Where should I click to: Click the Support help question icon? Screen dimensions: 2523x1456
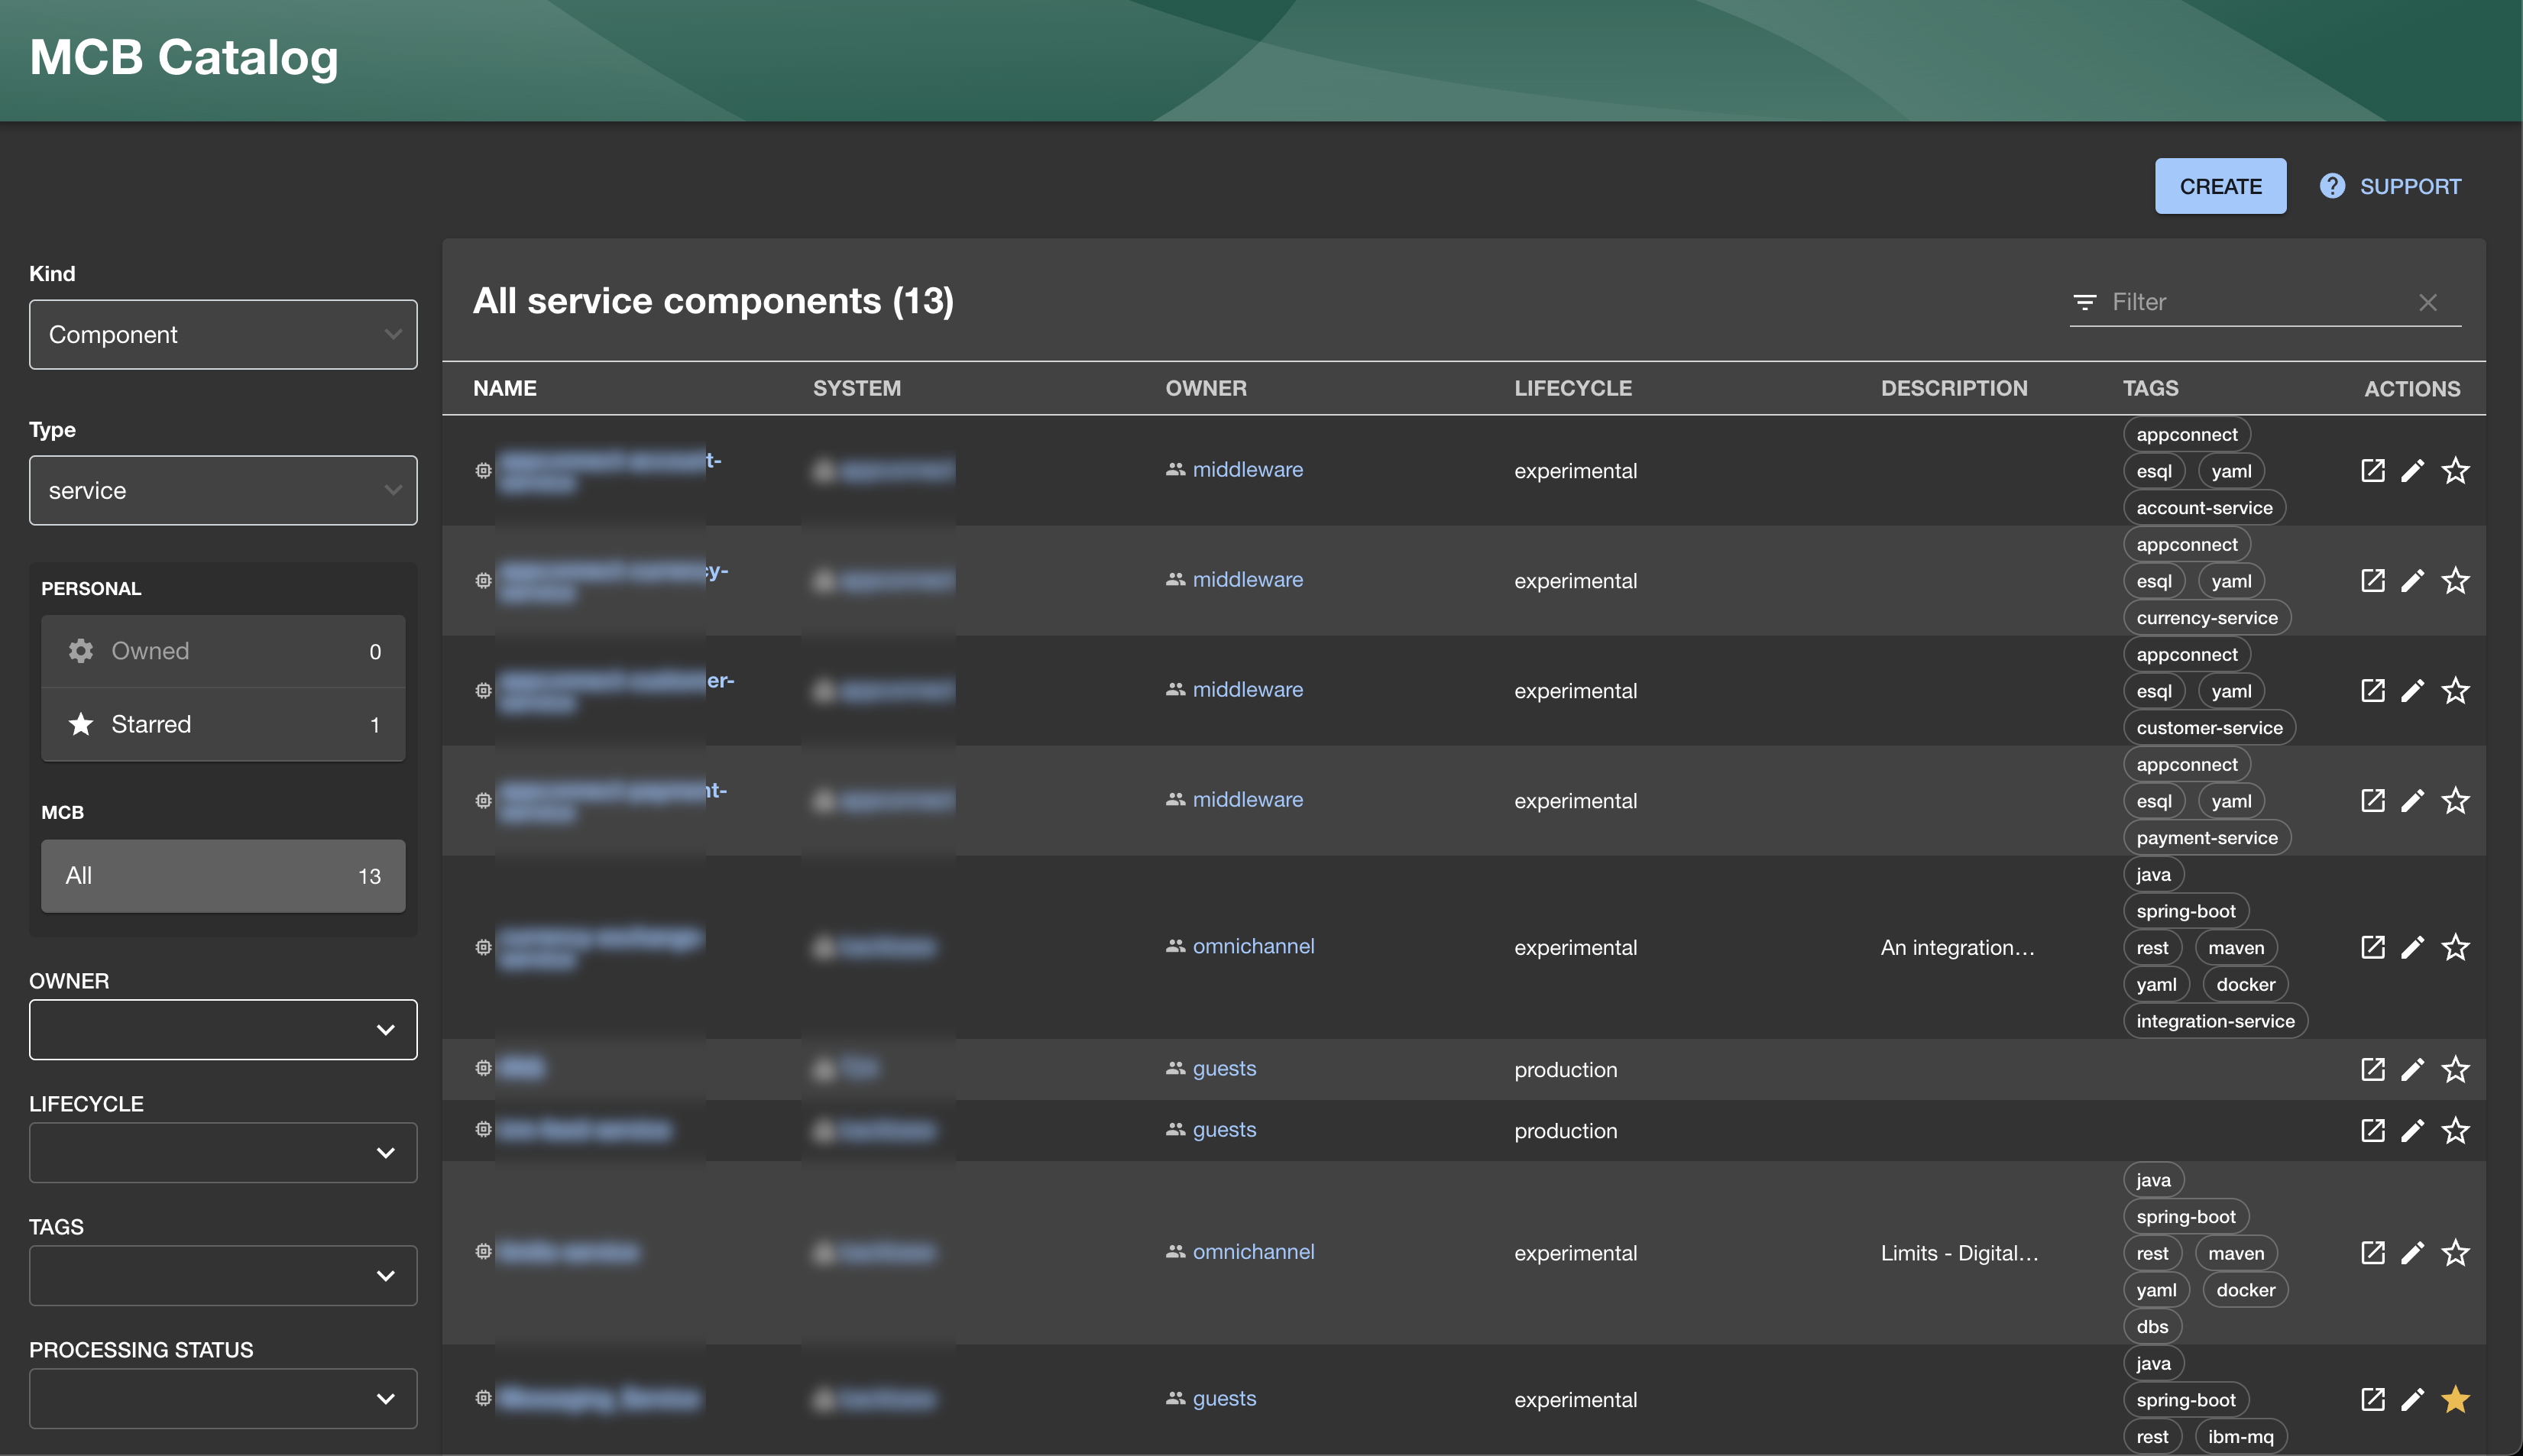[2332, 186]
